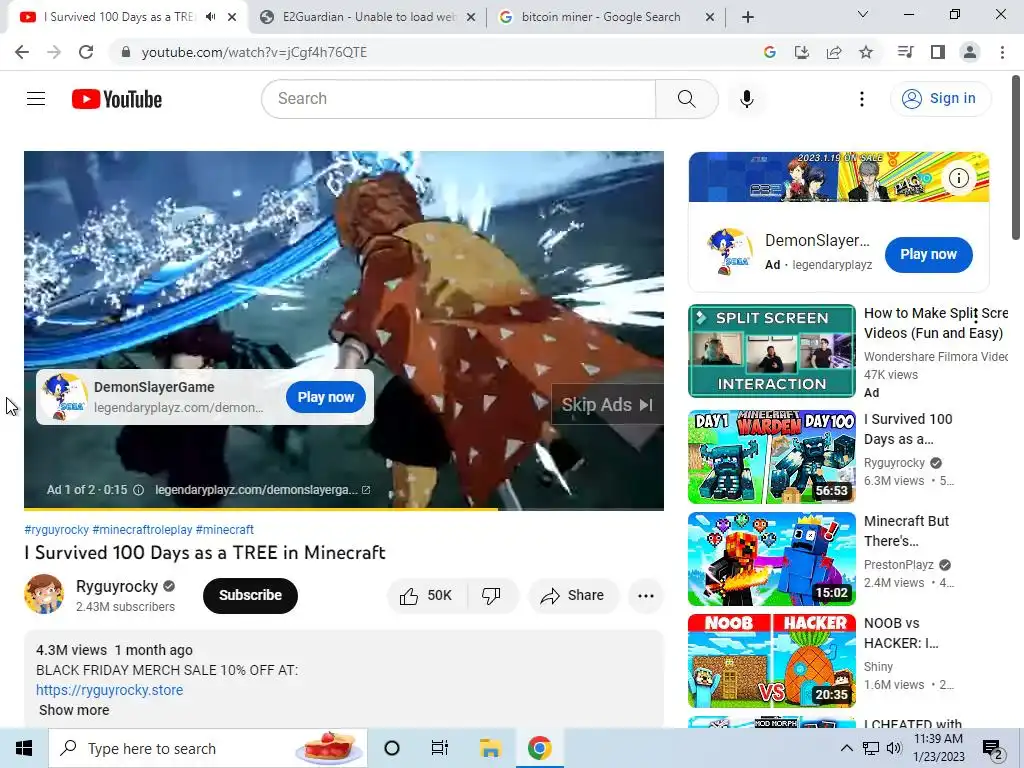This screenshot has height=768, width=1024.
Task: Click the Share button
Action: [573, 596]
